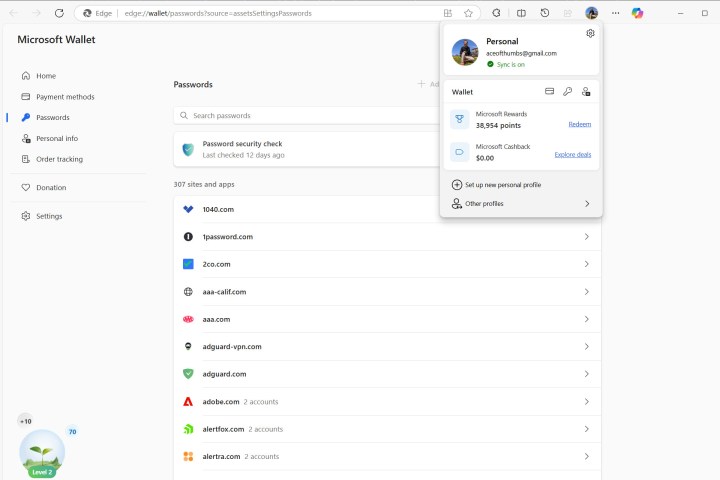The width and height of the screenshot is (720, 480).
Task: Click the personal info icon in Wallet popup
Action: coord(585,91)
